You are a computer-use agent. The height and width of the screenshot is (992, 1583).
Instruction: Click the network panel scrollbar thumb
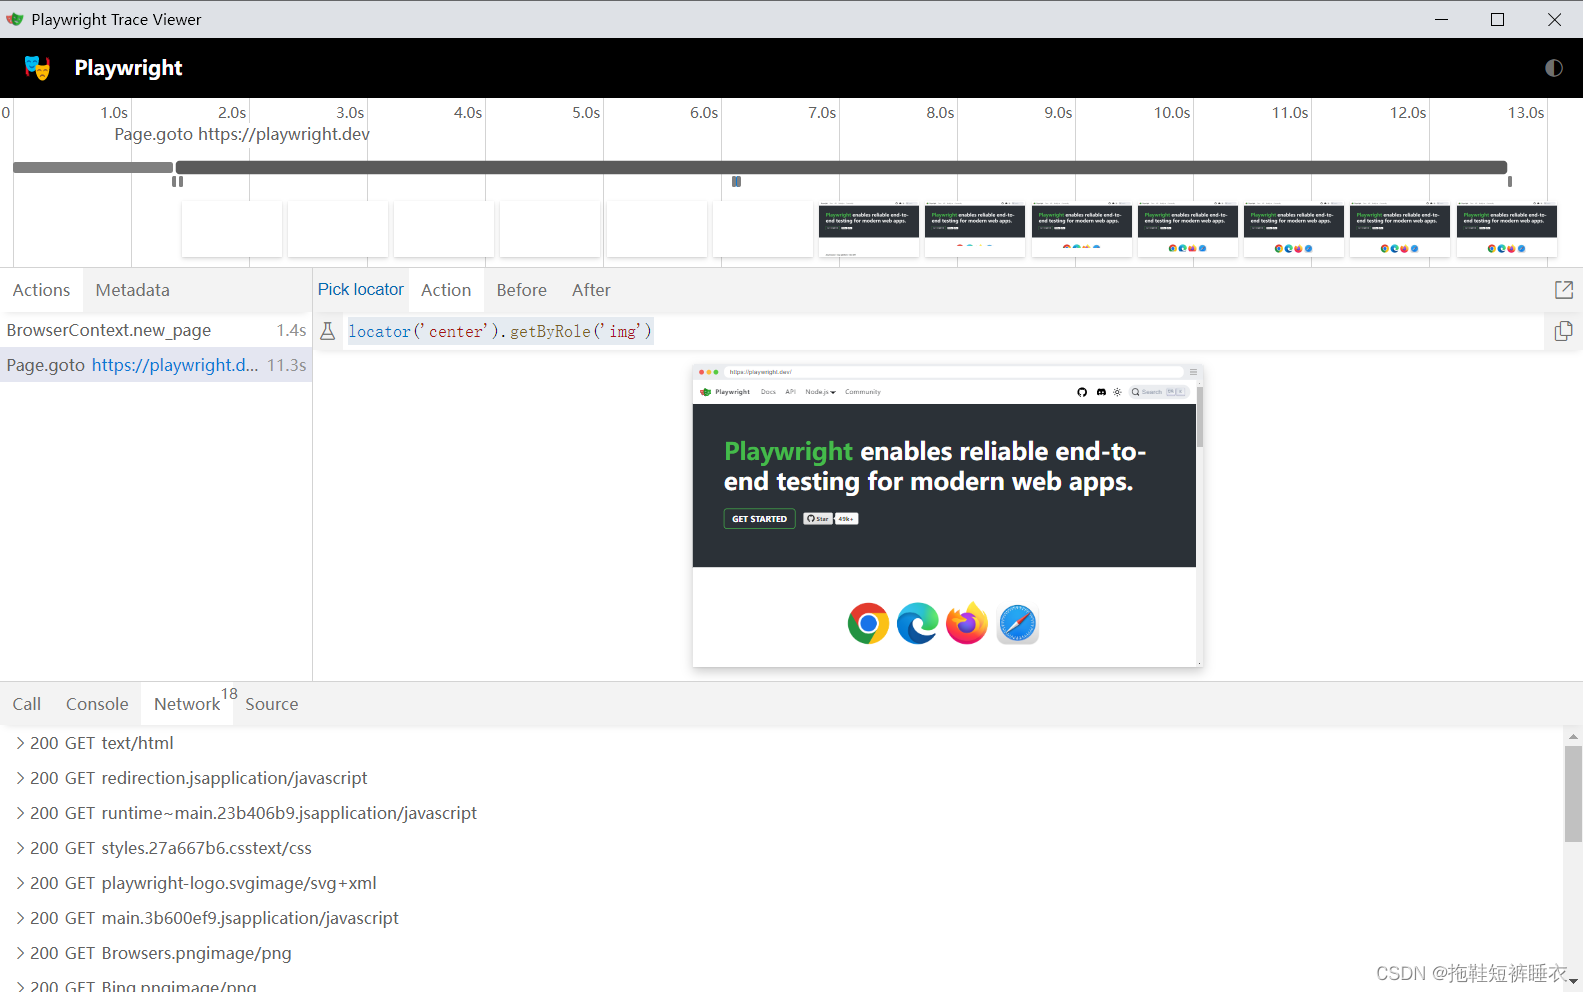[x=1573, y=794]
